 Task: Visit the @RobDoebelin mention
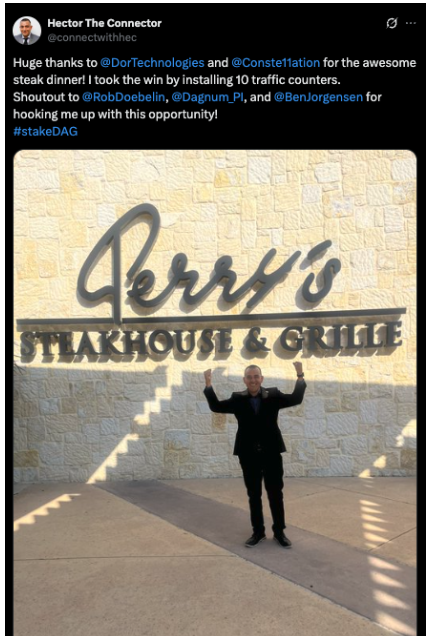point(124,97)
